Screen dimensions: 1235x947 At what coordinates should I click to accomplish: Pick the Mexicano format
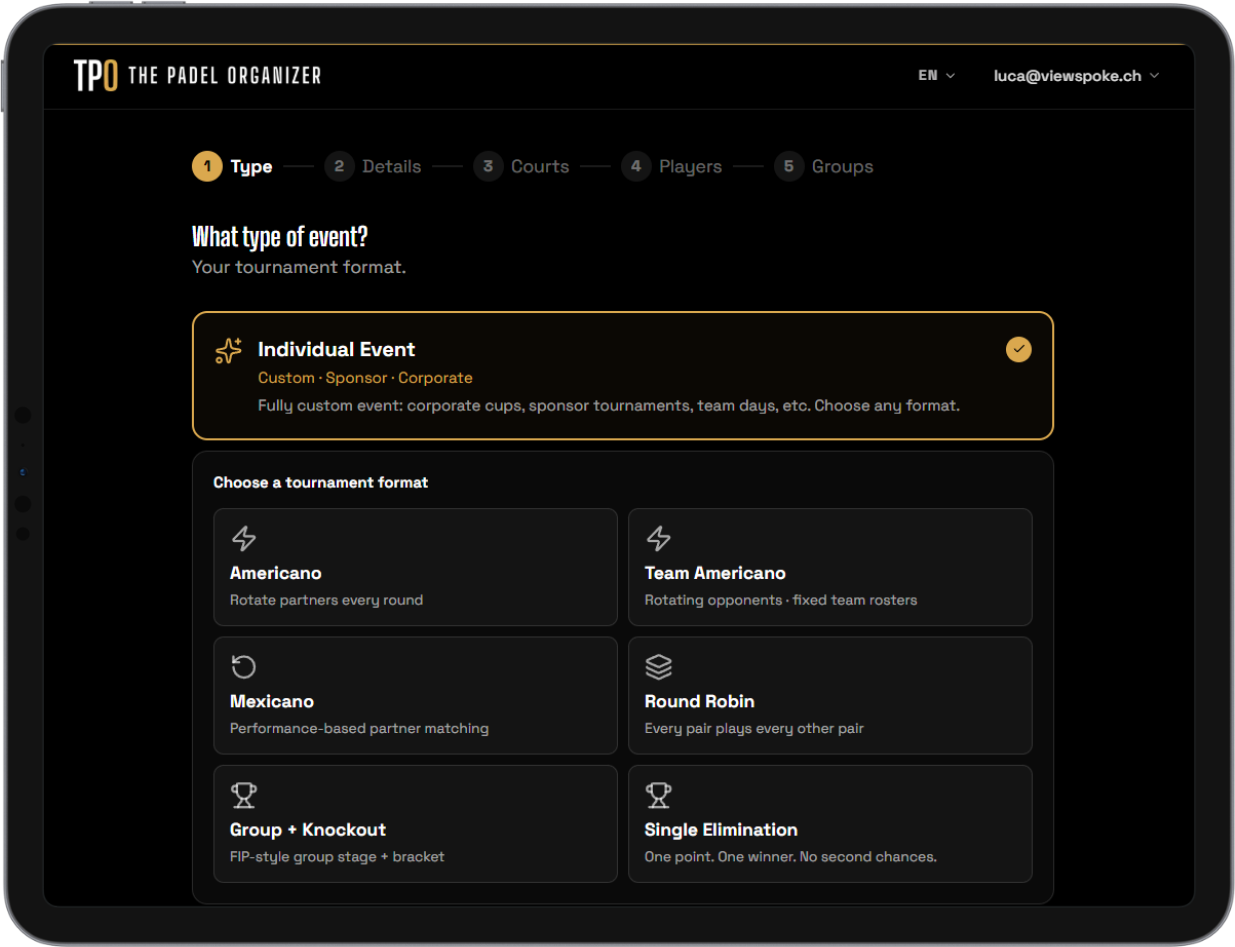[415, 695]
